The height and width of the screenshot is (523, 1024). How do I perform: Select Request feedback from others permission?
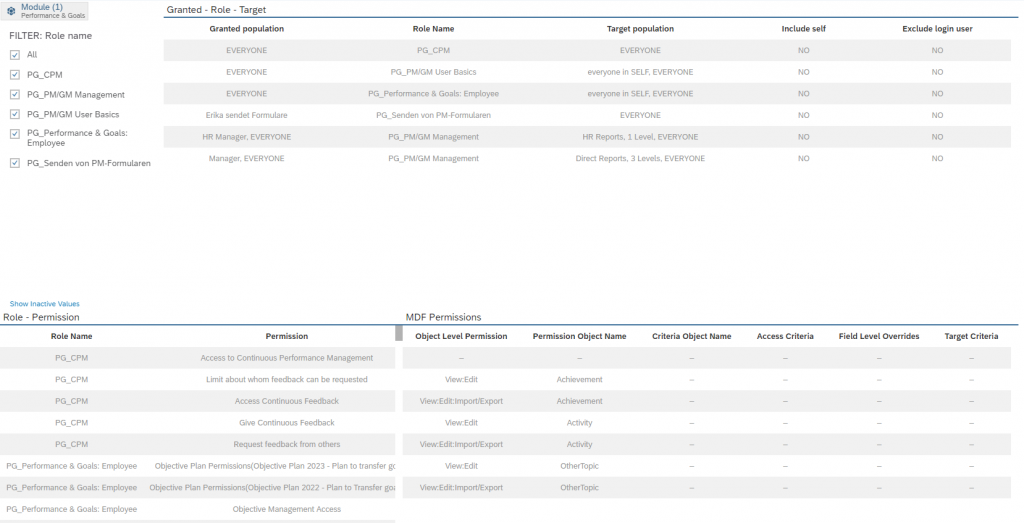pyautogui.click(x=287, y=444)
